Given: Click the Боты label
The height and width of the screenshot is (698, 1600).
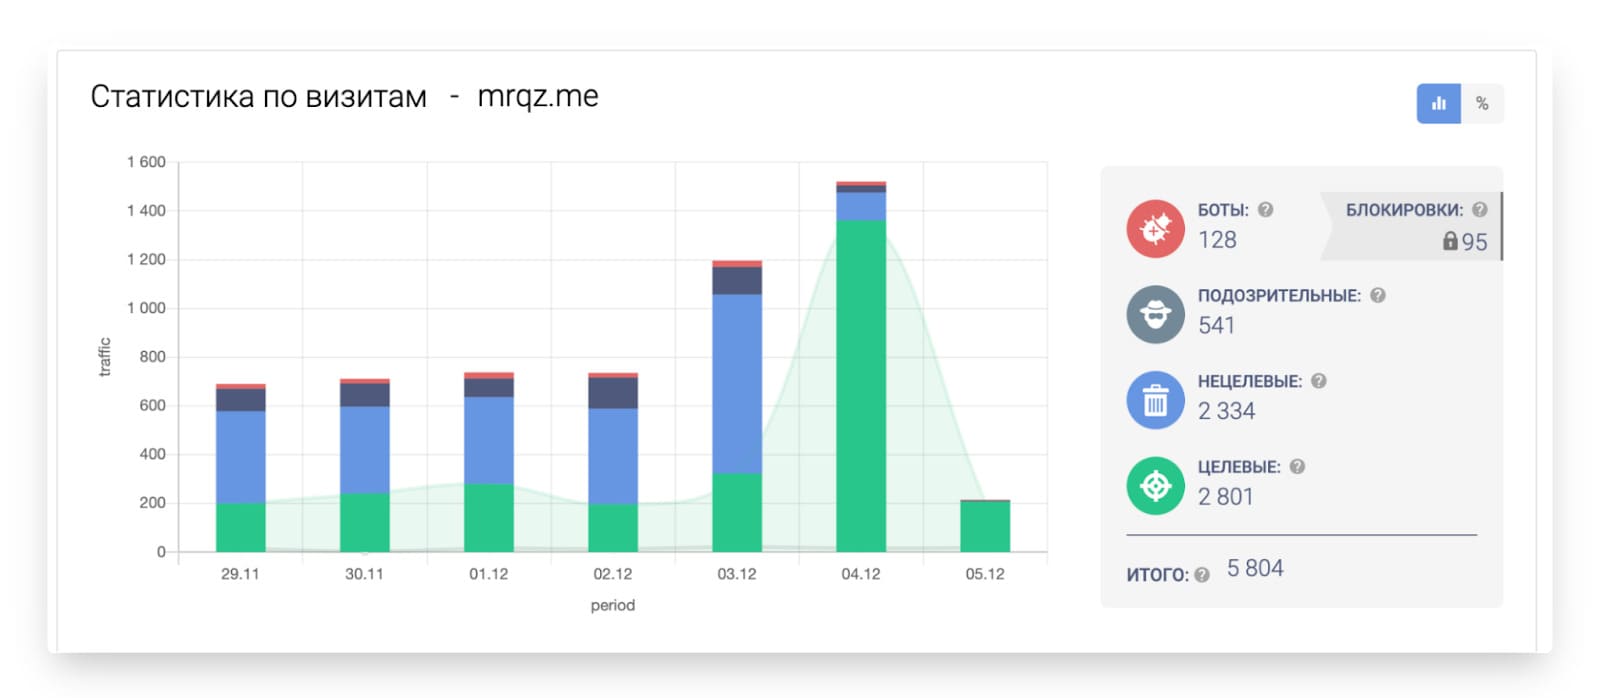Looking at the screenshot, I should point(1223,210).
